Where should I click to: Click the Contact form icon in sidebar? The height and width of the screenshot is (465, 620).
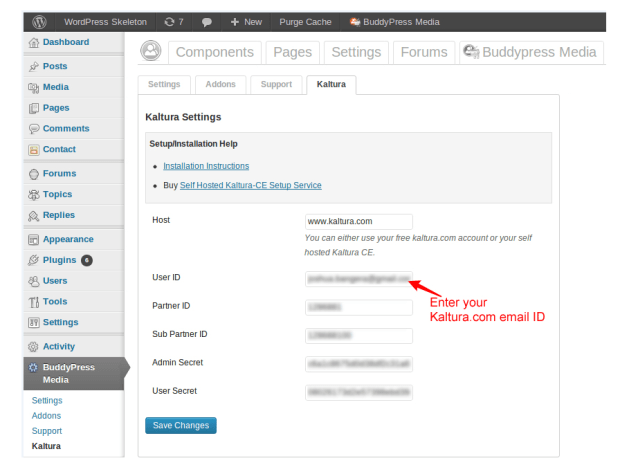click(x=34, y=150)
